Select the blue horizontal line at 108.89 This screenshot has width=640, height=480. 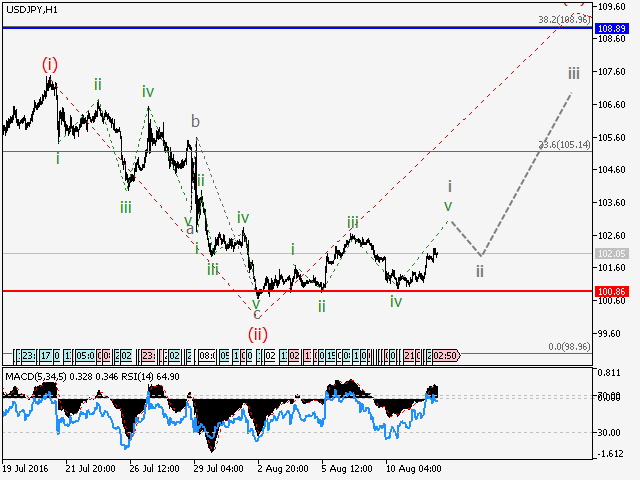pos(297,28)
